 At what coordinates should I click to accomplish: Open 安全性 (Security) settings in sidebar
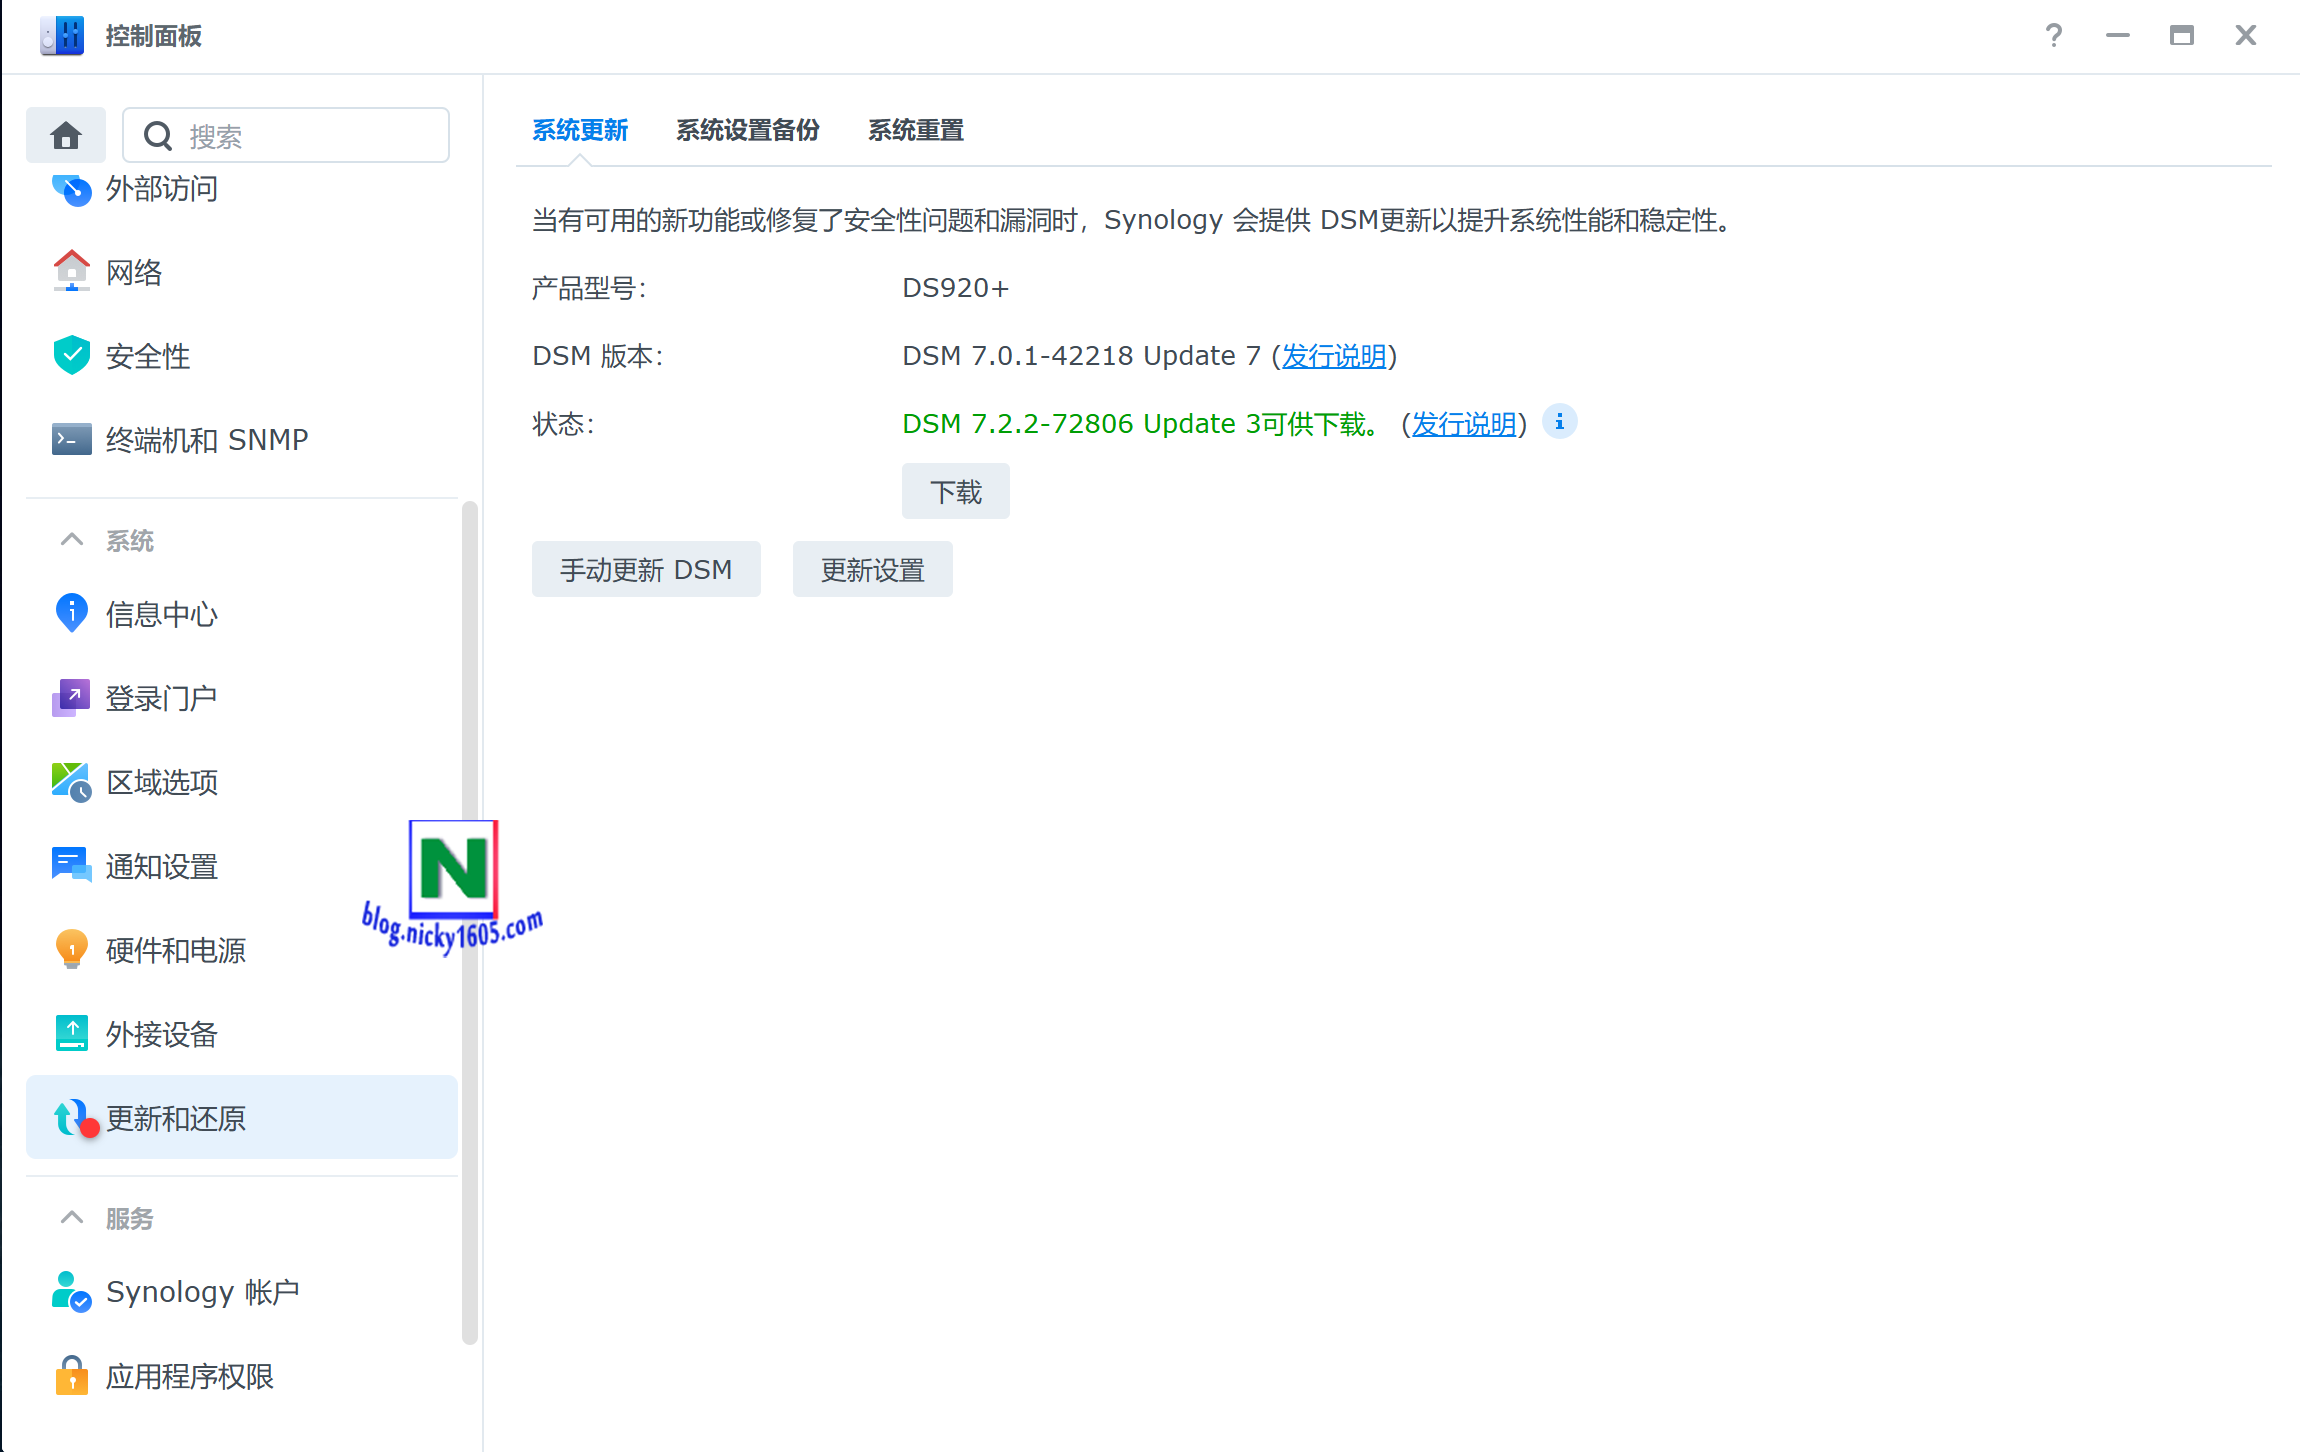pyautogui.click(x=147, y=356)
